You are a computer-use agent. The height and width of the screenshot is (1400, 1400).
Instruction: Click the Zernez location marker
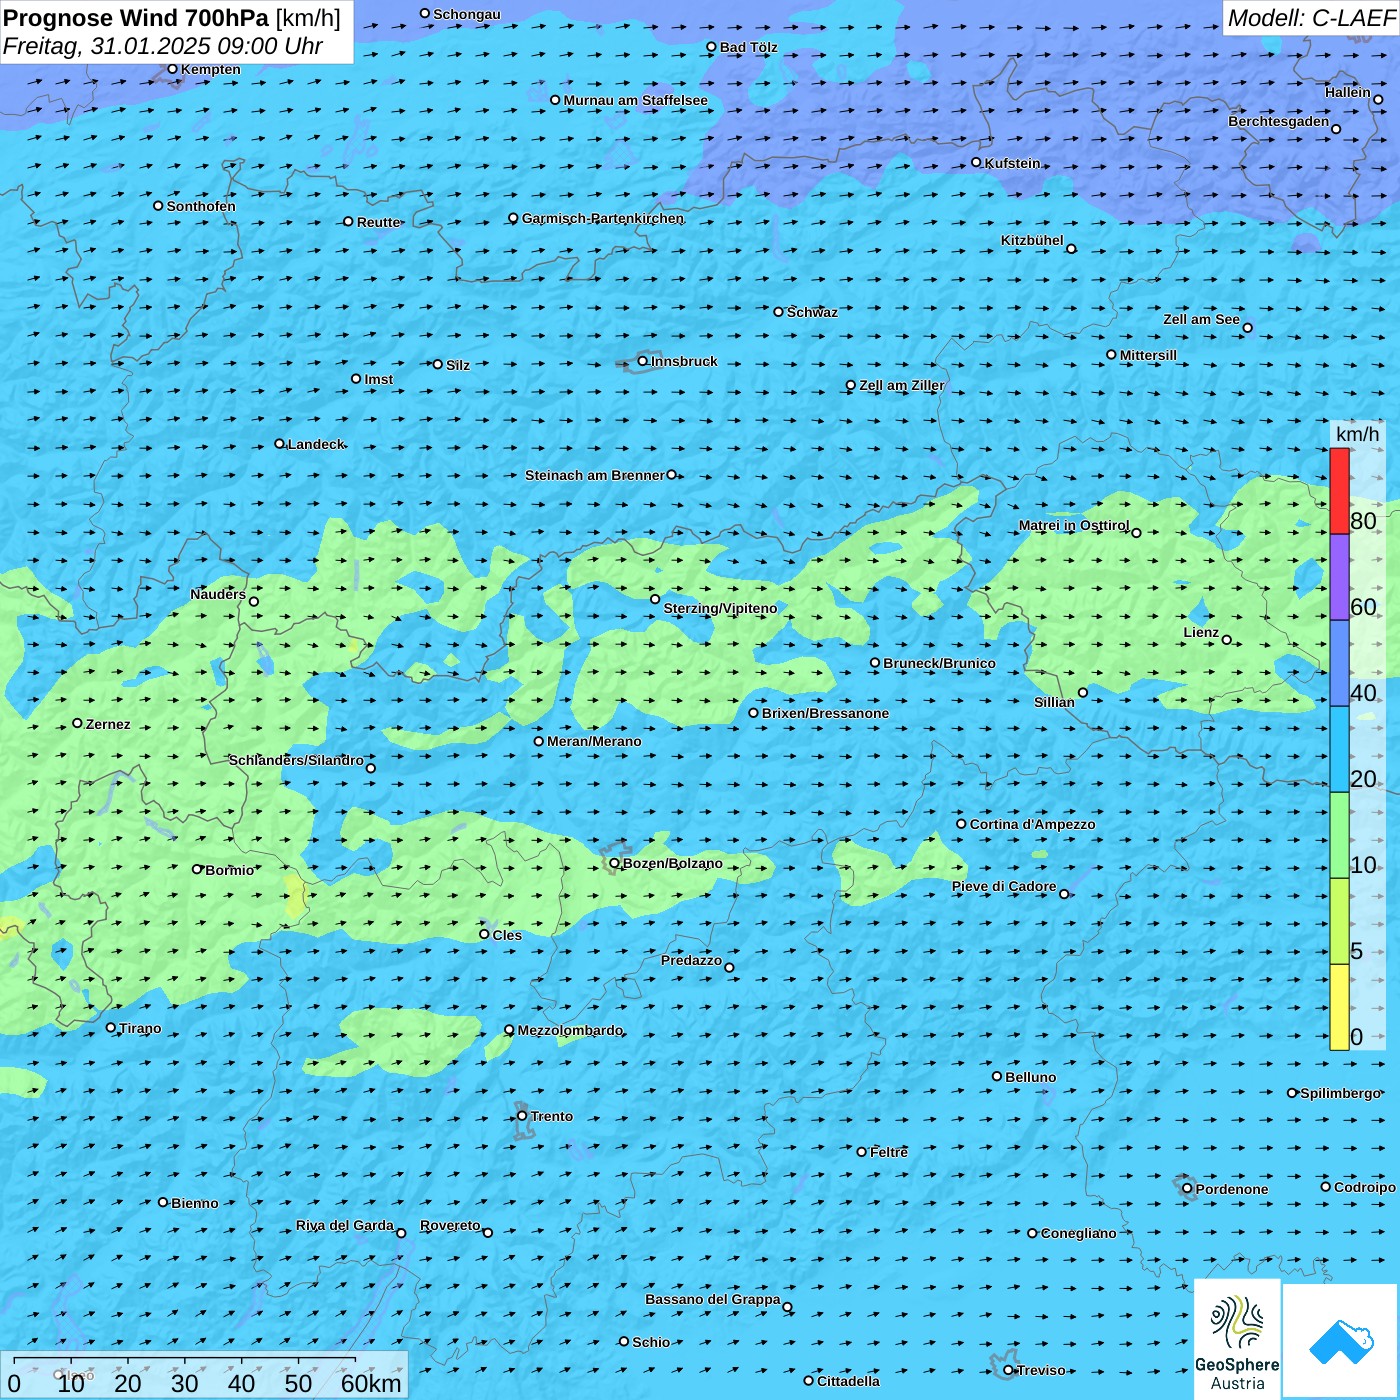point(77,723)
